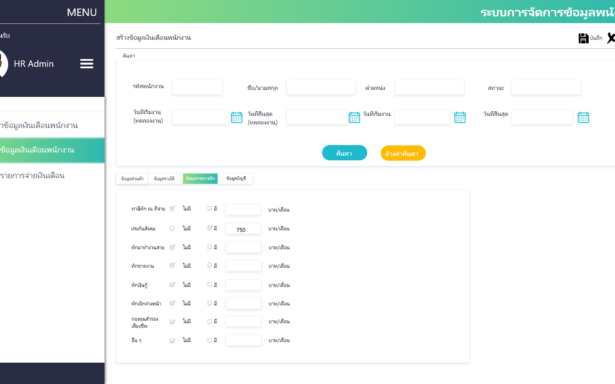Switch to the ข้อมูลบัญชี tab
The height and width of the screenshot is (384, 615).
(x=236, y=179)
